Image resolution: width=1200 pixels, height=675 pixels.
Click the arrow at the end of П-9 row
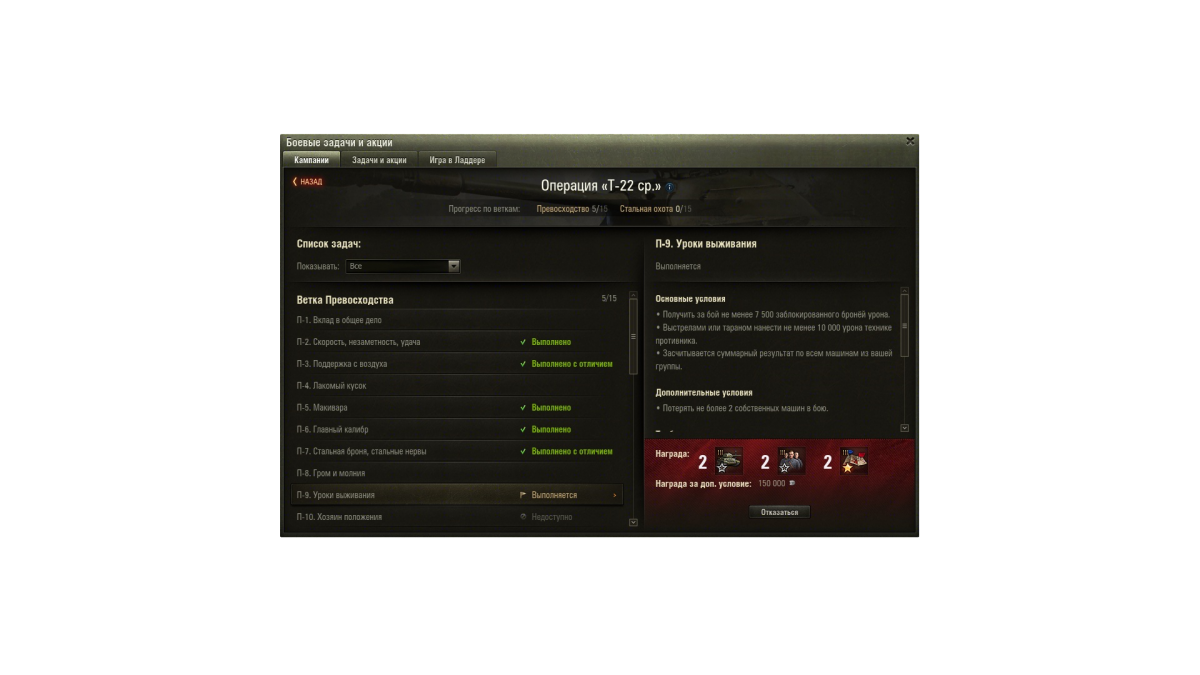614,495
